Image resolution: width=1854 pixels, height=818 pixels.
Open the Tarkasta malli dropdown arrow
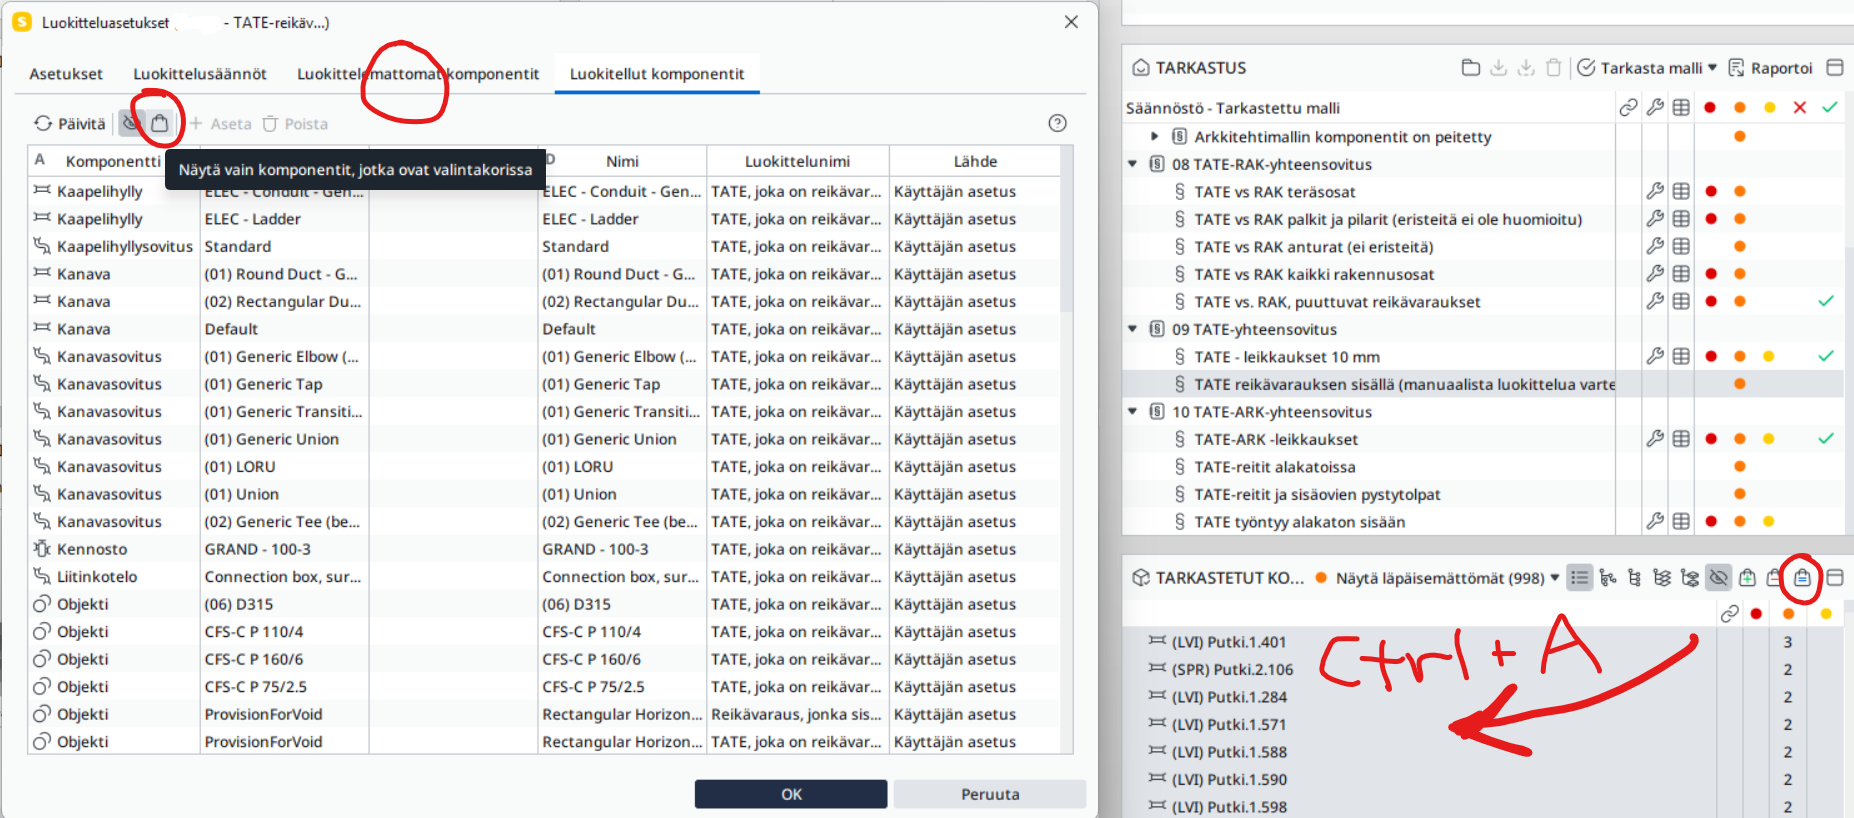pos(1712,68)
